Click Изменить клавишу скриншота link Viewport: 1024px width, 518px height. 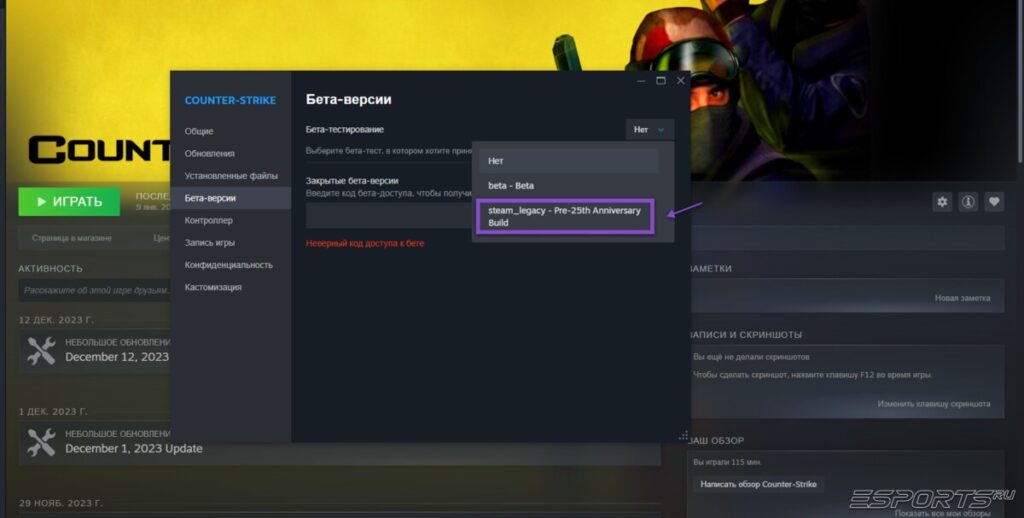(933, 404)
